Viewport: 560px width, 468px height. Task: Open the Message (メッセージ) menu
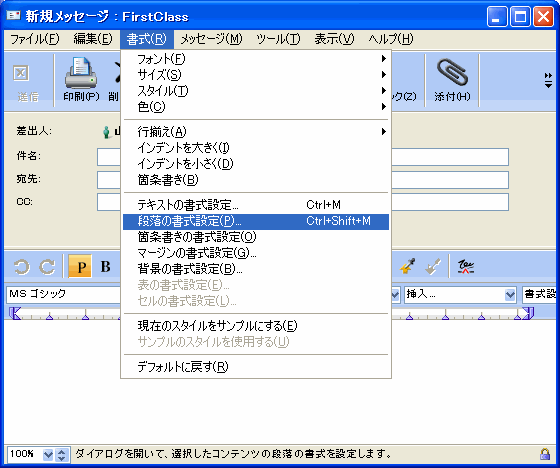[x=211, y=39]
